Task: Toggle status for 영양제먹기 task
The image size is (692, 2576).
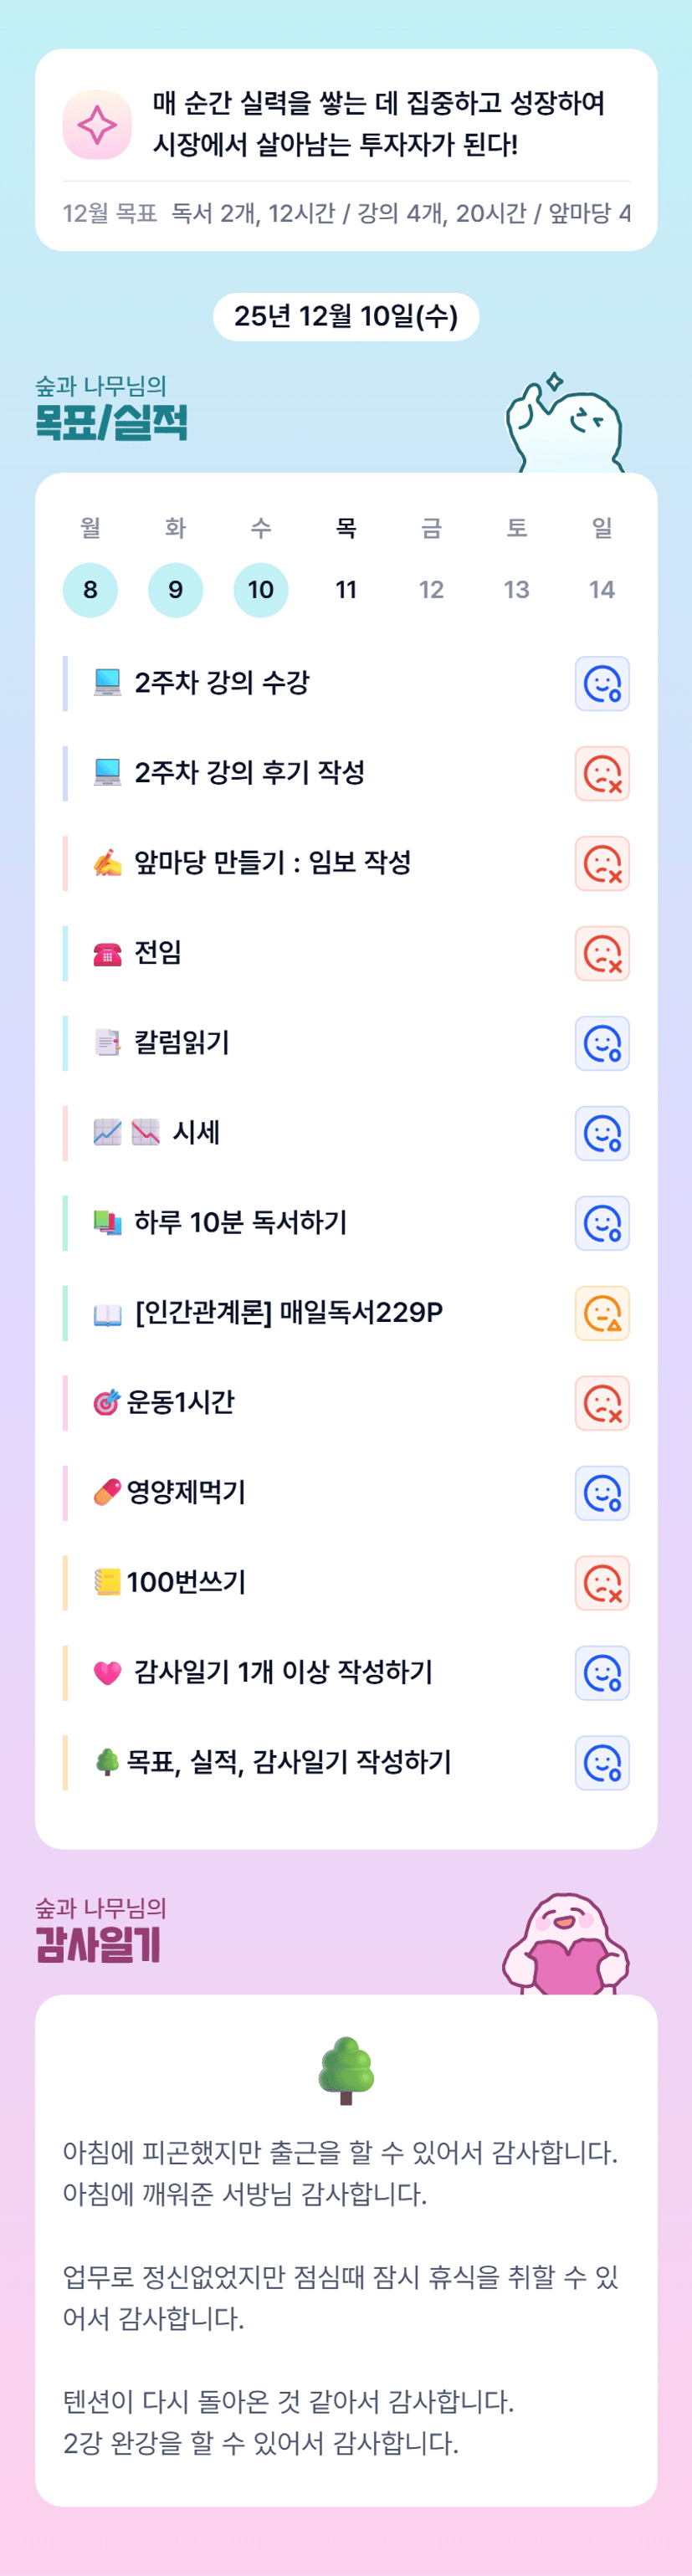Action: click(x=602, y=1493)
